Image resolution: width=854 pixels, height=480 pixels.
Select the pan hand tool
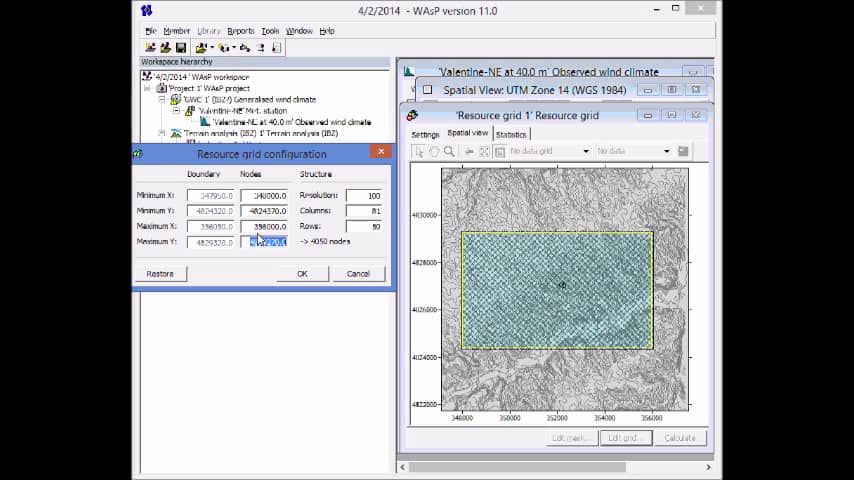(434, 151)
